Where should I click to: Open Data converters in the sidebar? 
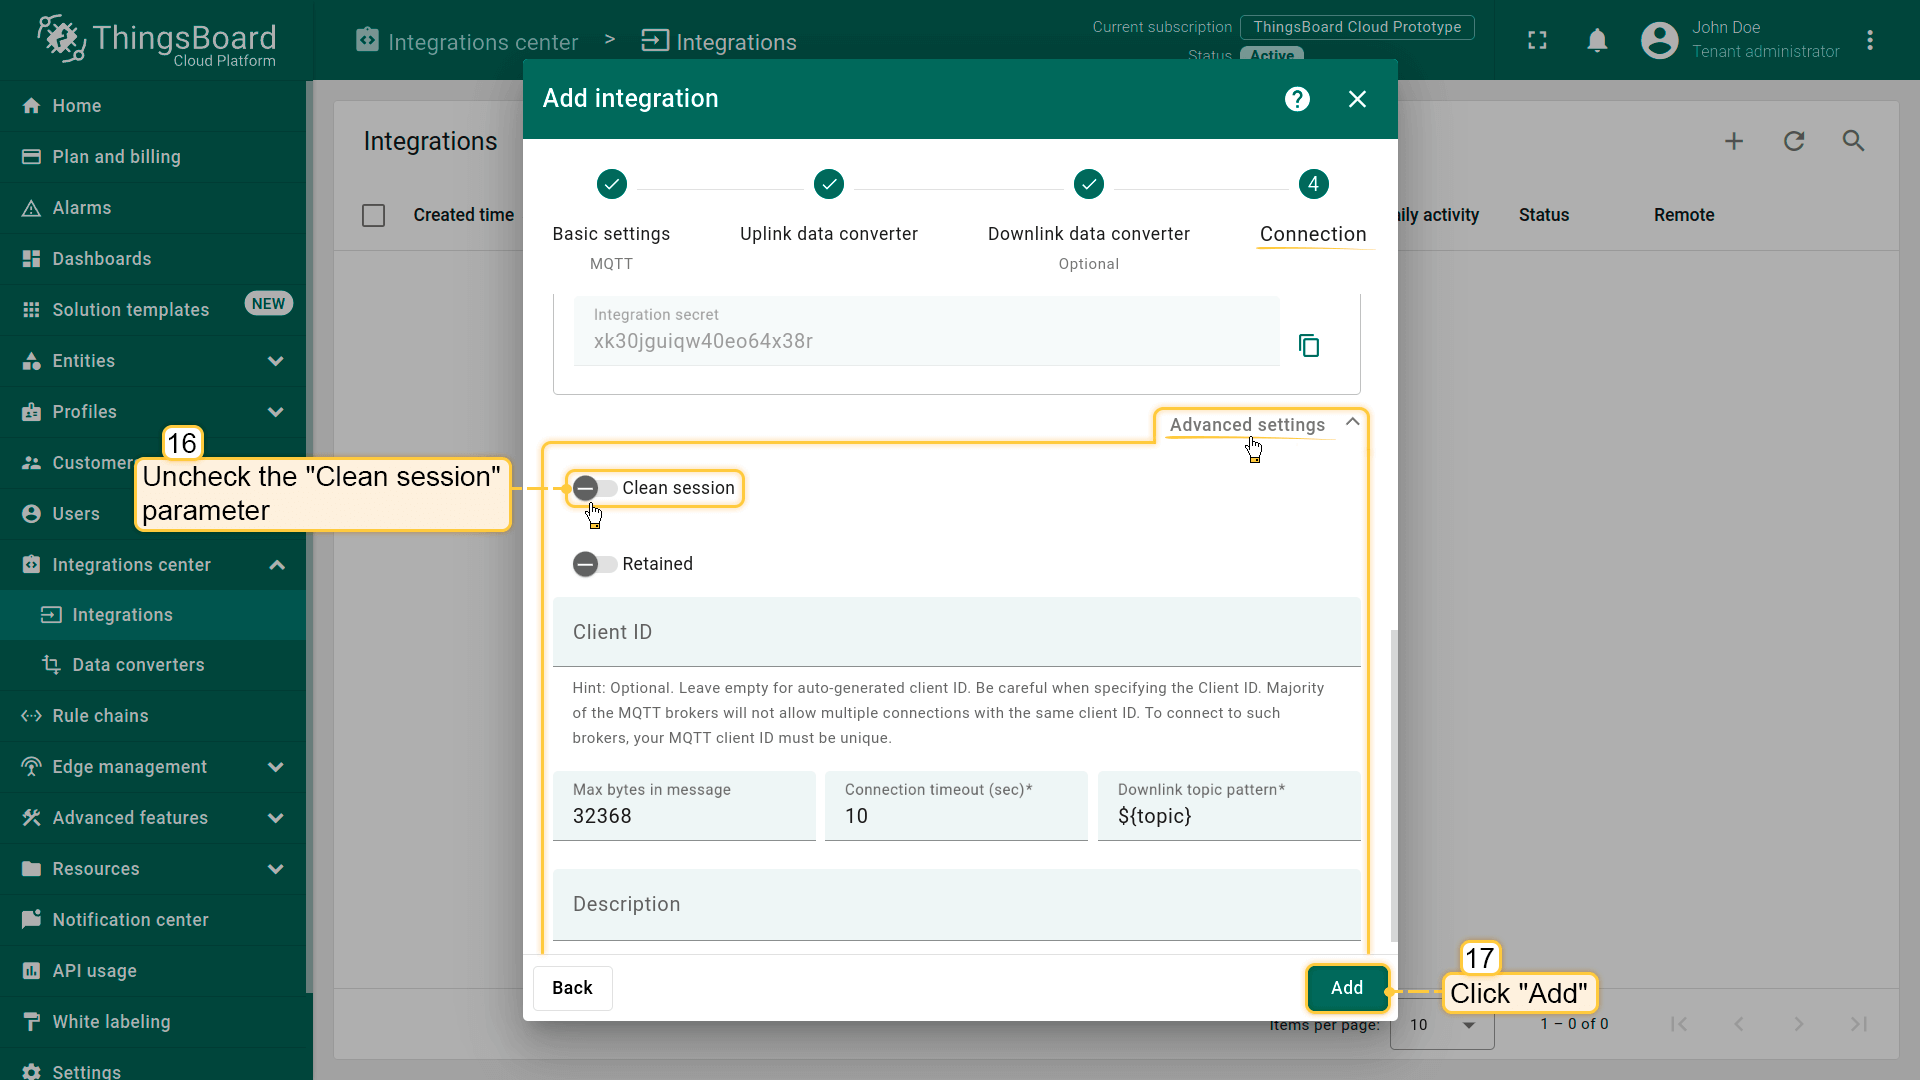[x=138, y=665]
